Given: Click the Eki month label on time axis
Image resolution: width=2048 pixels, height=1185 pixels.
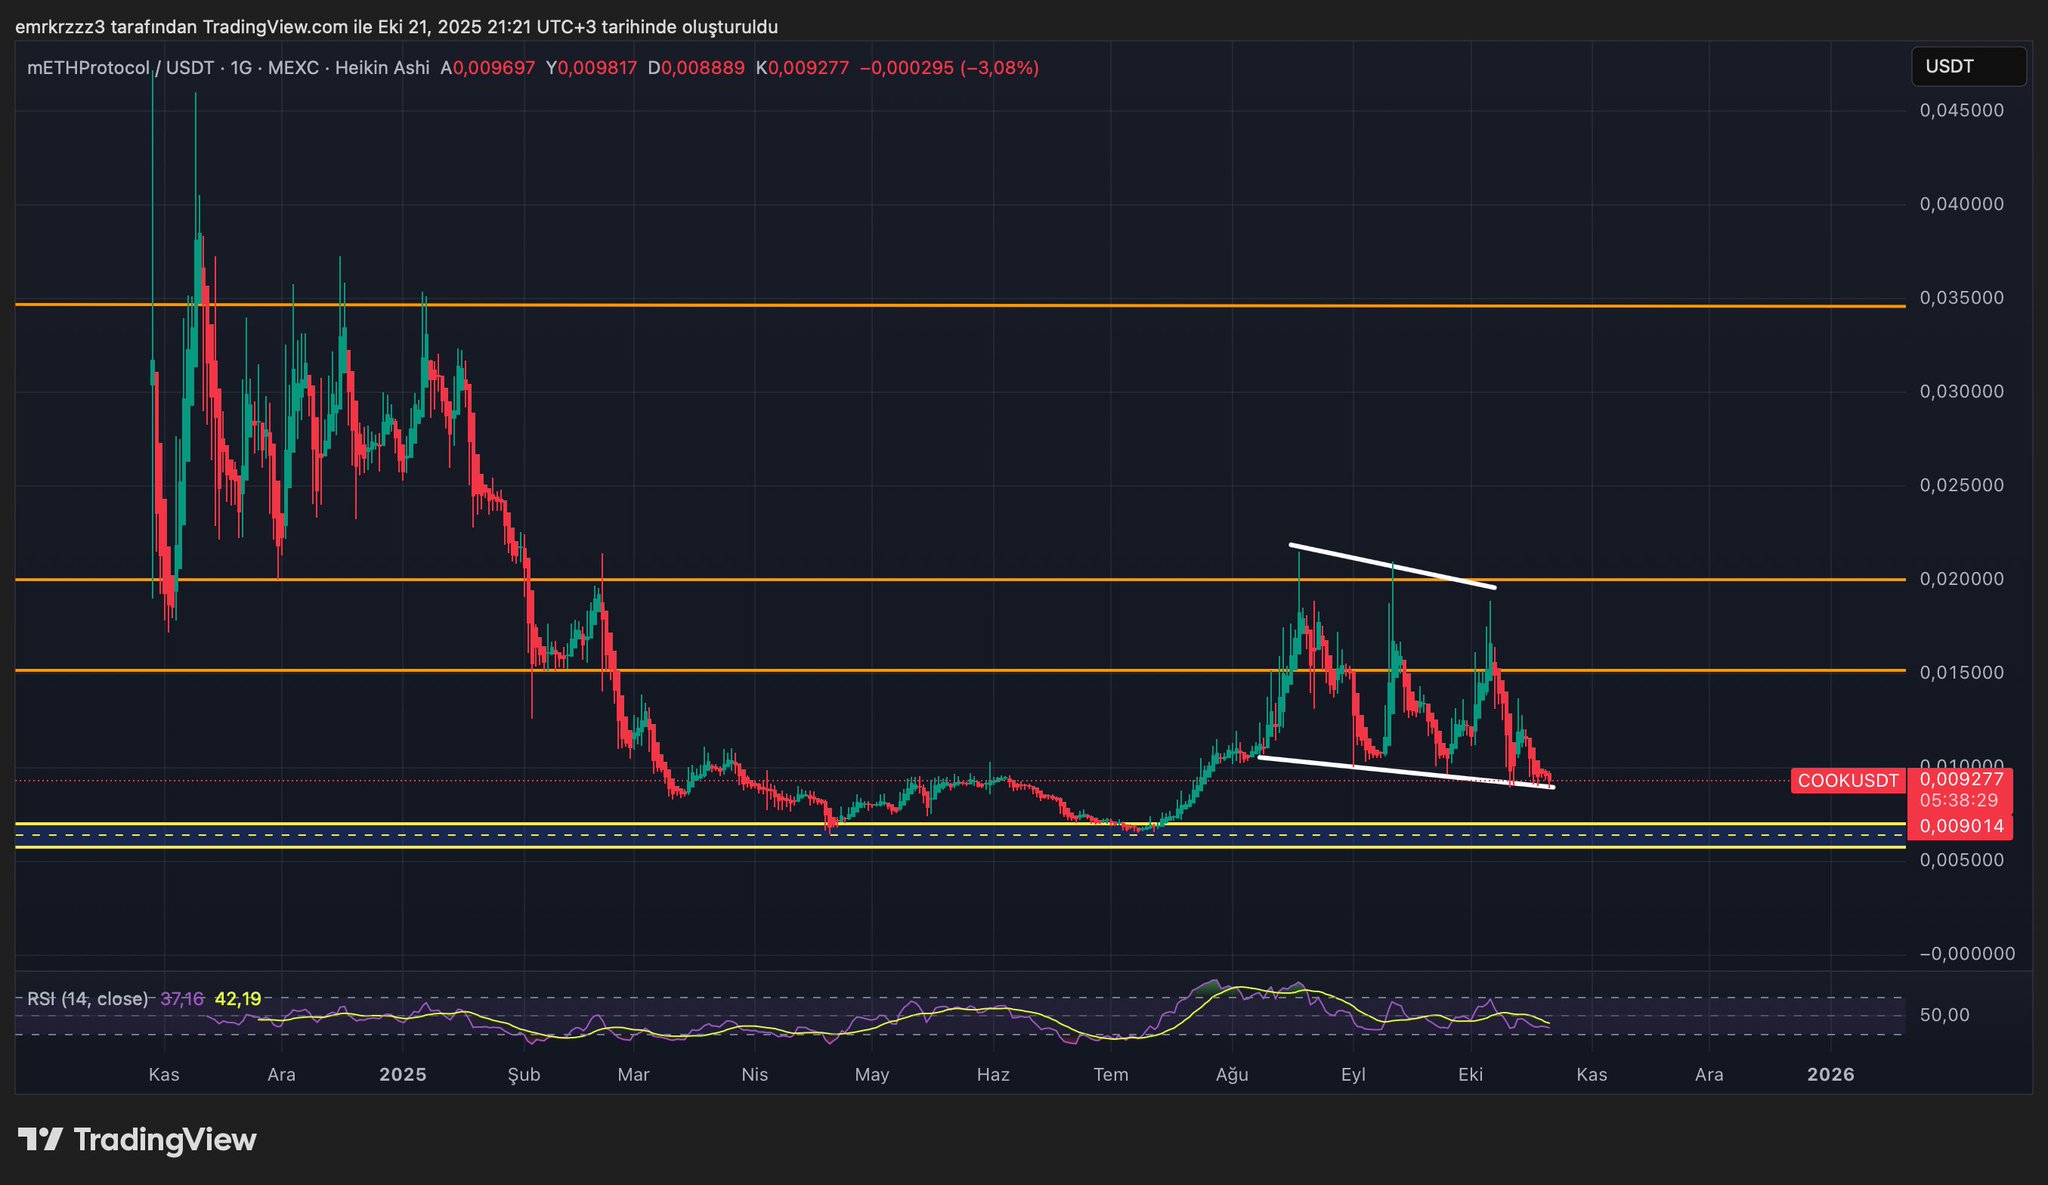Looking at the screenshot, I should tap(1470, 1075).
